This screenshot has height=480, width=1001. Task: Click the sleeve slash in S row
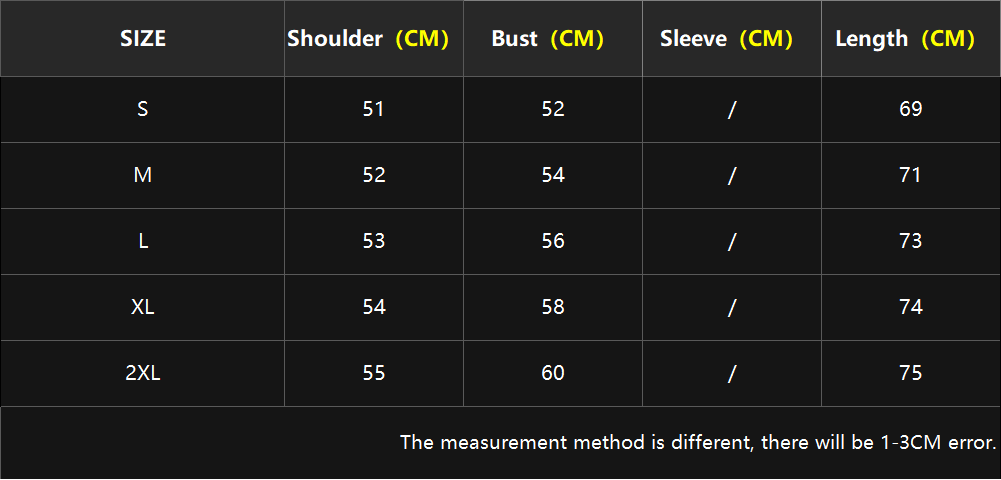[x=732, y=110]
